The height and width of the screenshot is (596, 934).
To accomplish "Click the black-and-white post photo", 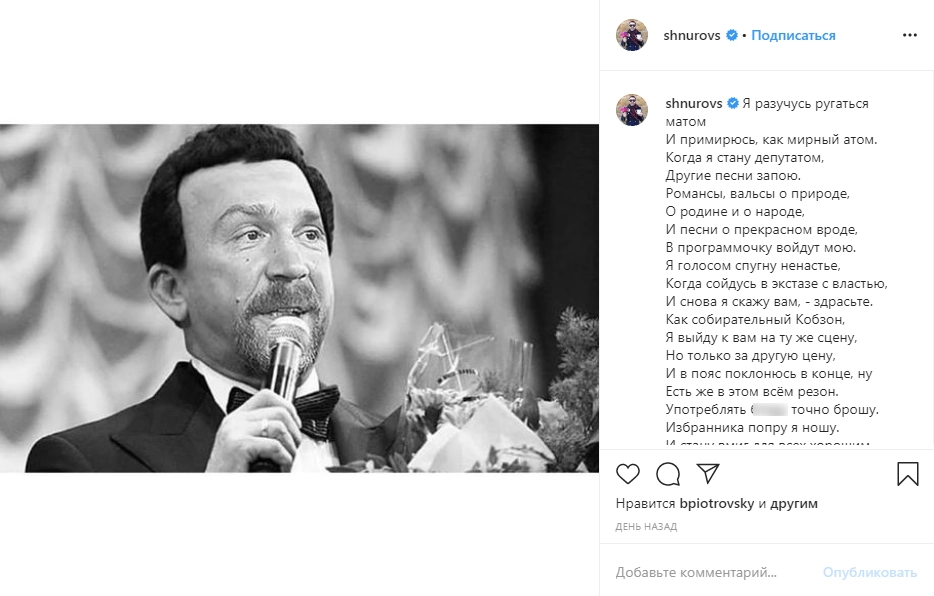I will (x=300, y=298).
